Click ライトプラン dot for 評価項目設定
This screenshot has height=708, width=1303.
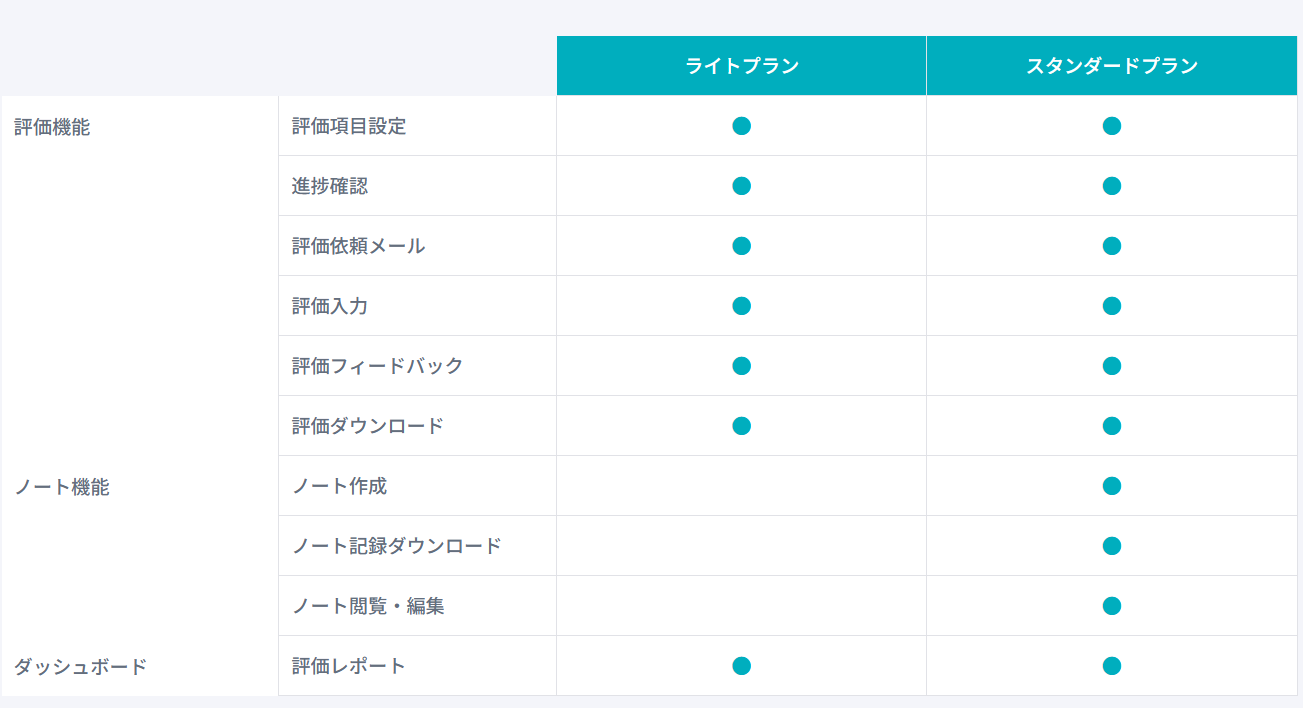(741, 126)
